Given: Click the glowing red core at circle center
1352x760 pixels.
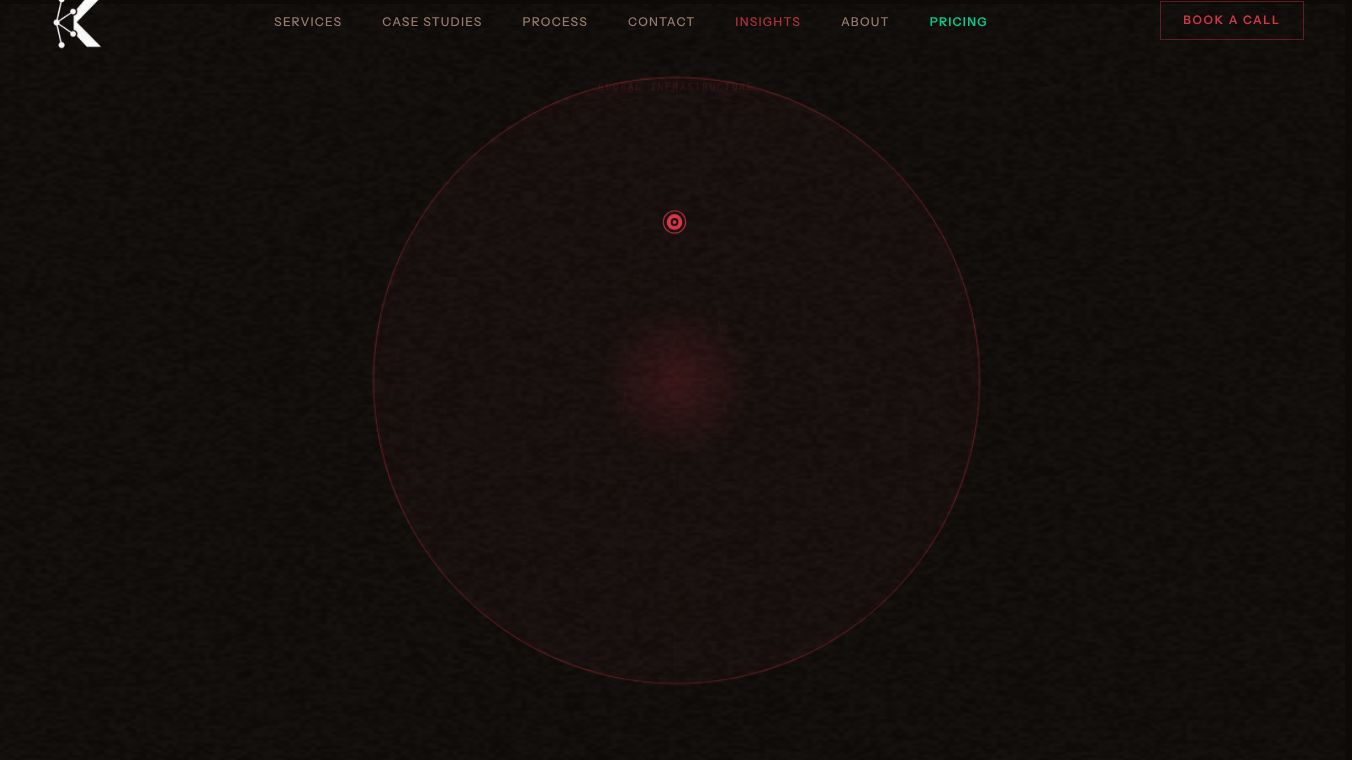Looking at the screenshot, I should 676,380.
